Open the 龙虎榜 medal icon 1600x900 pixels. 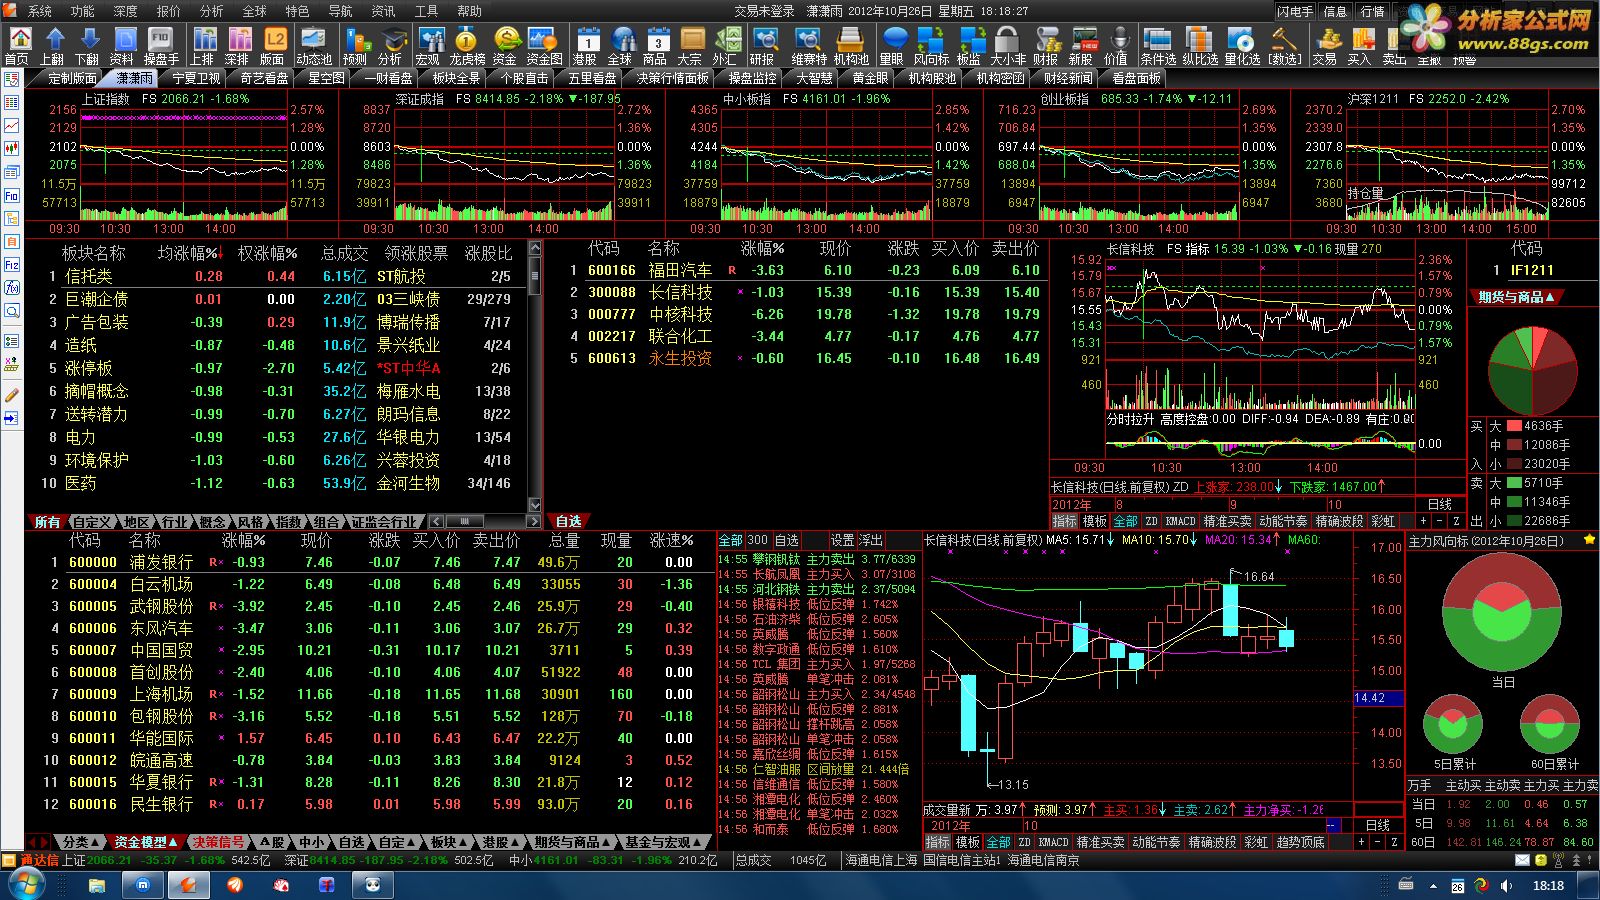click(x=467, y=45)
